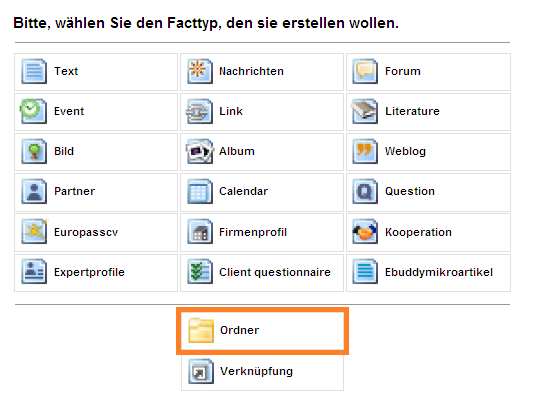Pick the Kooperation label
This screenshot has height=411, width=533.
pyautogui.click(x=418, y=232)
